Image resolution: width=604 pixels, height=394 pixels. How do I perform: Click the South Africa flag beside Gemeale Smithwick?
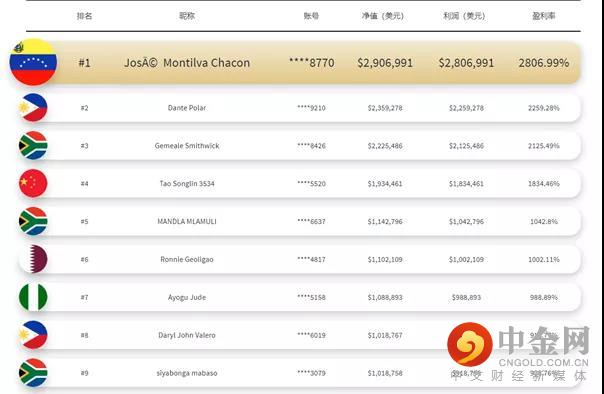(x=33, y=145)
